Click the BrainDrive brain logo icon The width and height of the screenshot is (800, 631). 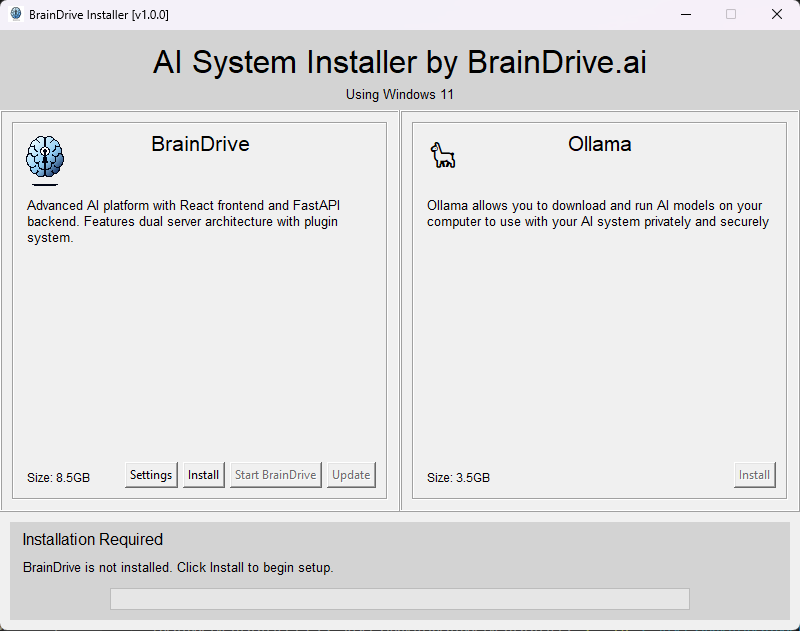point(44,158)
